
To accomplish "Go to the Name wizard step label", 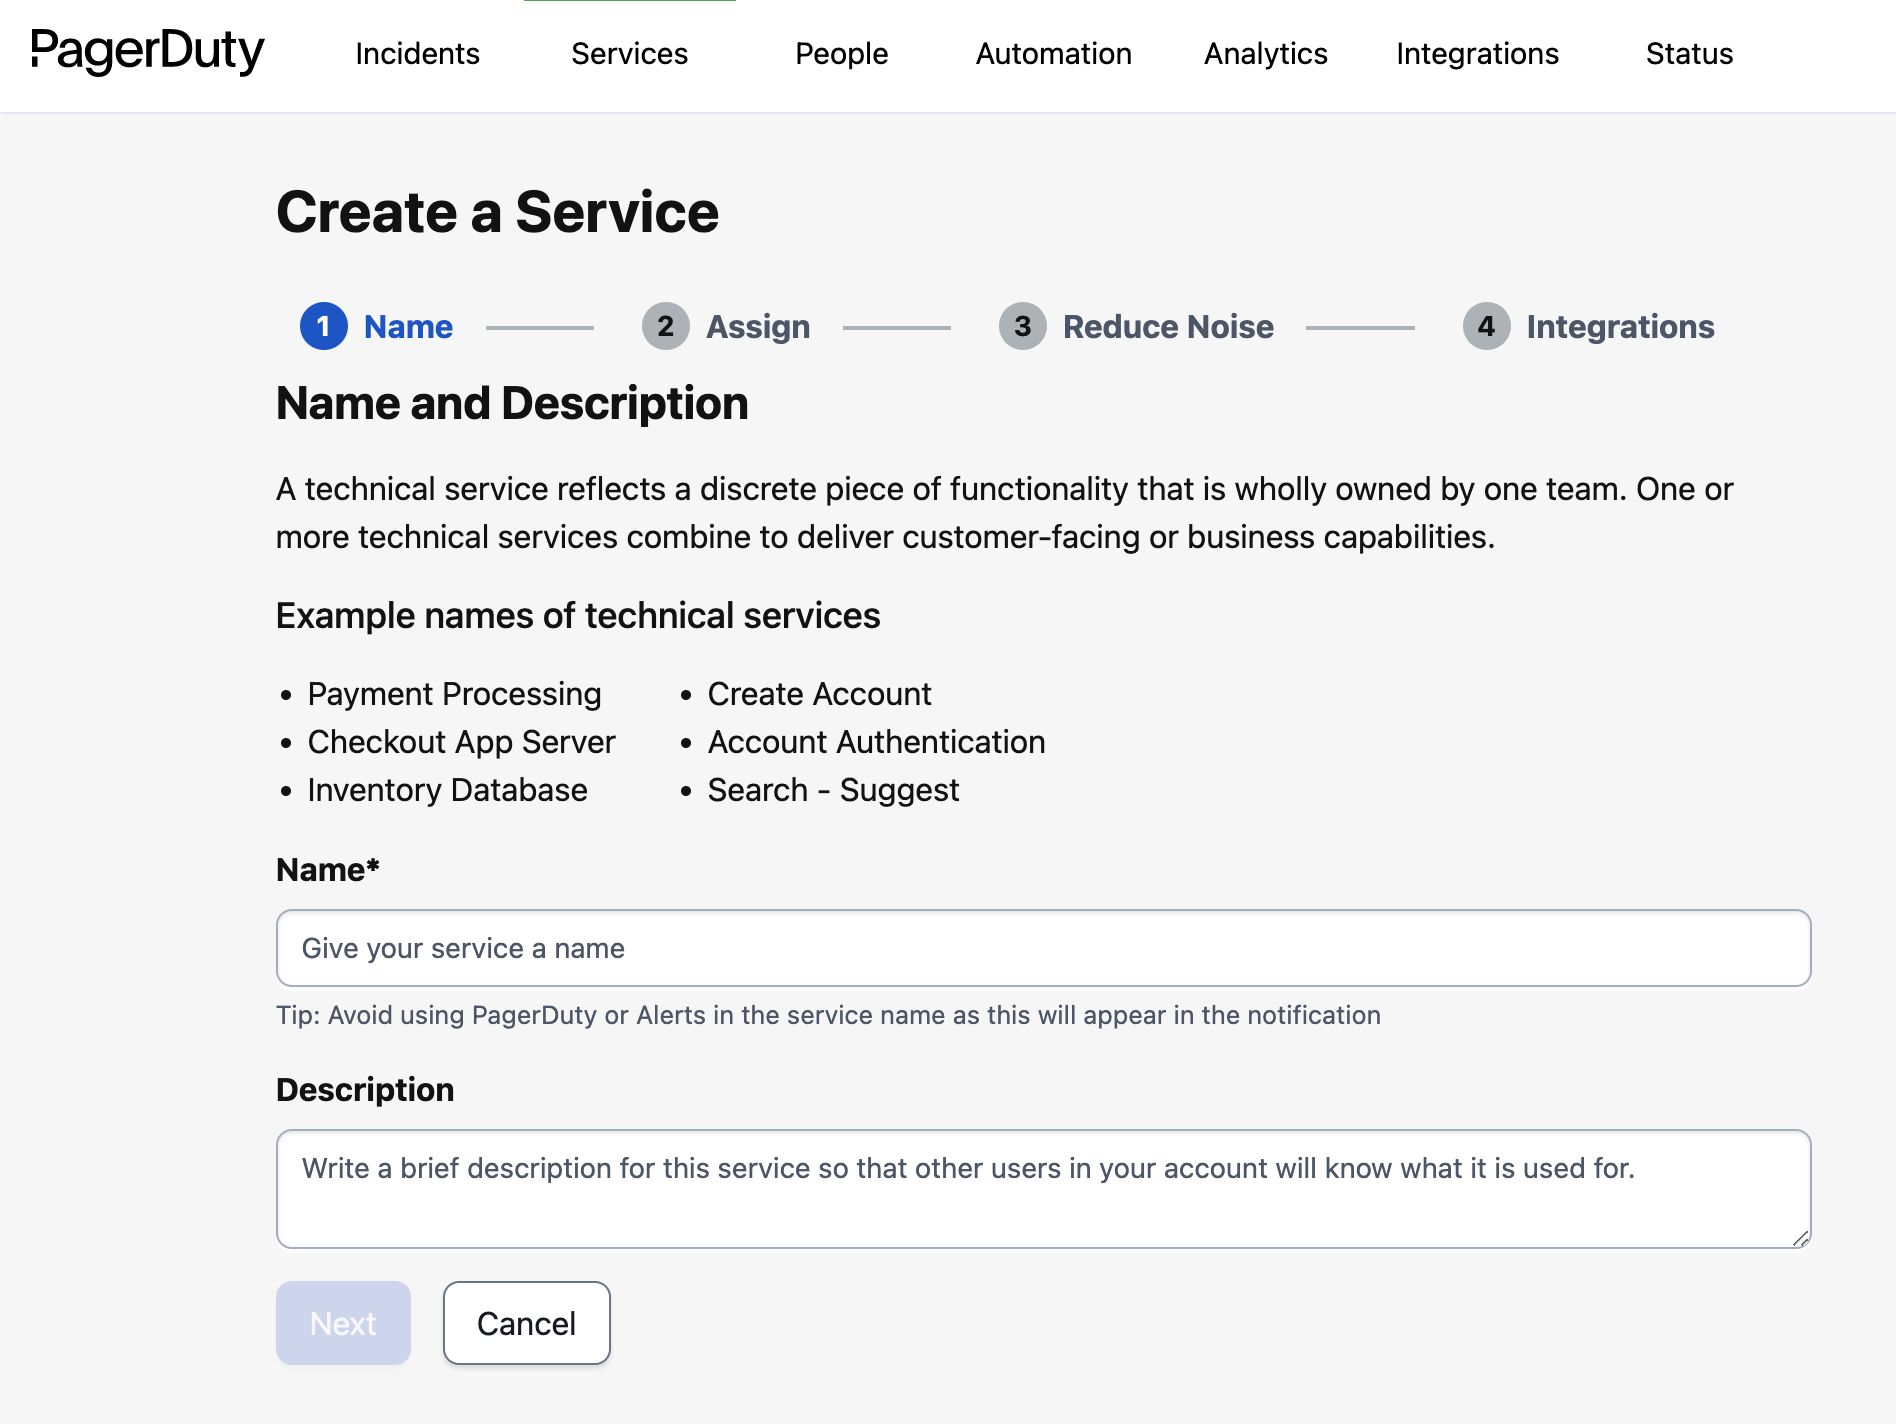I will 408,327.
